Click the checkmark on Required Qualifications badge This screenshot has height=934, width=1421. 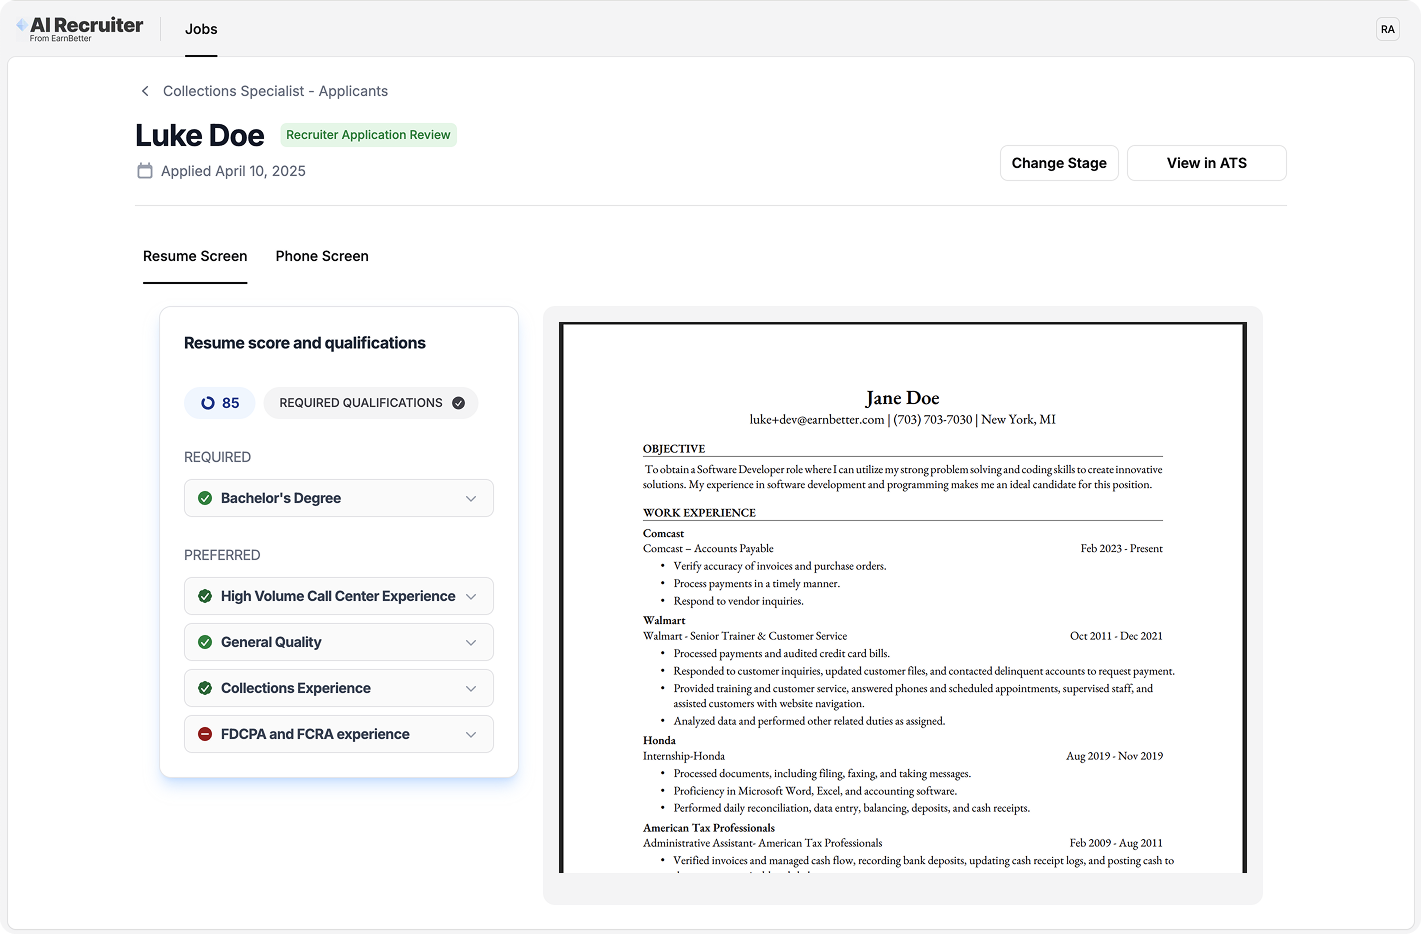pos(458,403)
